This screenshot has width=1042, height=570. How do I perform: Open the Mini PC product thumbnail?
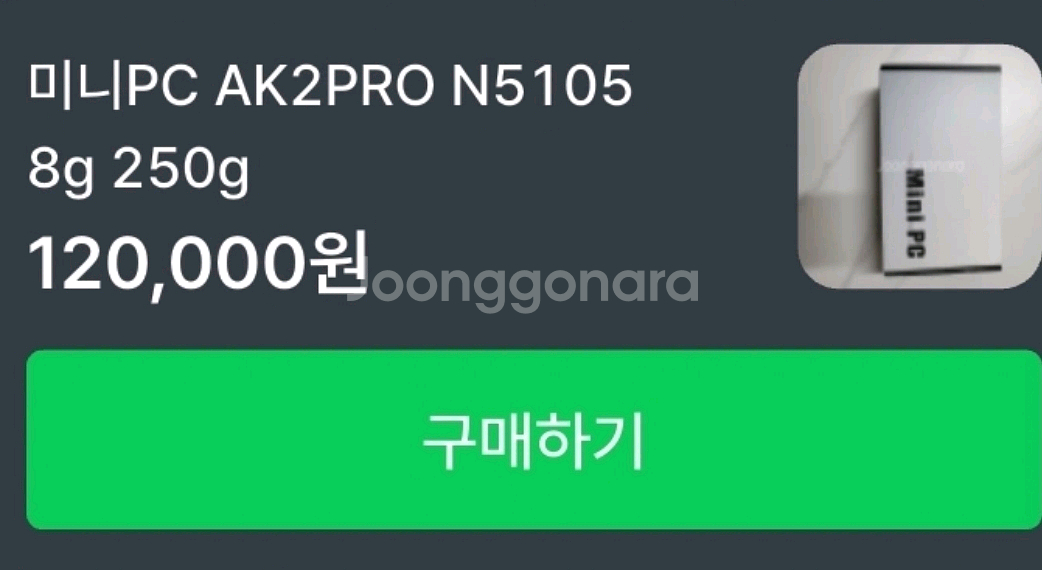coord(920,167)
